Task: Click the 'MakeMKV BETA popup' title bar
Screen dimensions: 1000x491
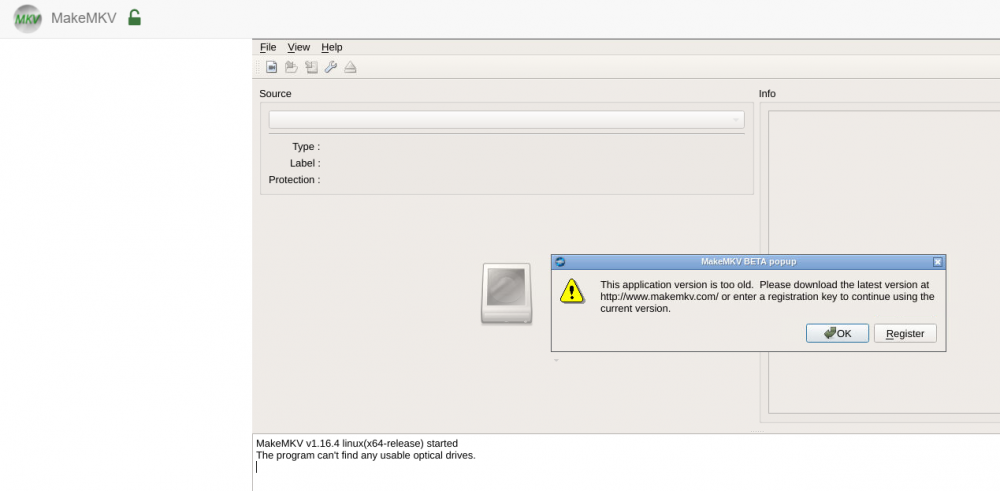Action: 749,261
